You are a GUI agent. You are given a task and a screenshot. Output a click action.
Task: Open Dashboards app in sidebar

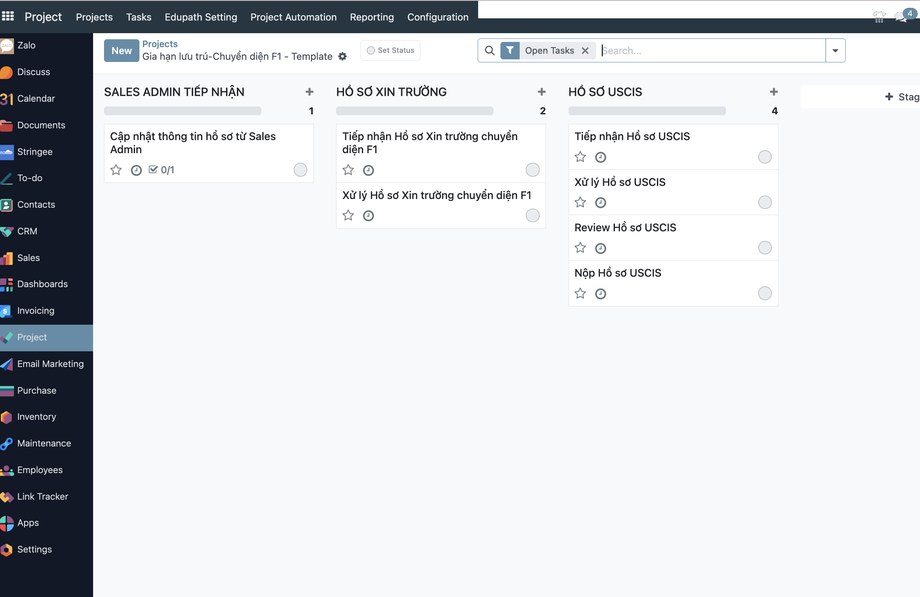point(46,284)
